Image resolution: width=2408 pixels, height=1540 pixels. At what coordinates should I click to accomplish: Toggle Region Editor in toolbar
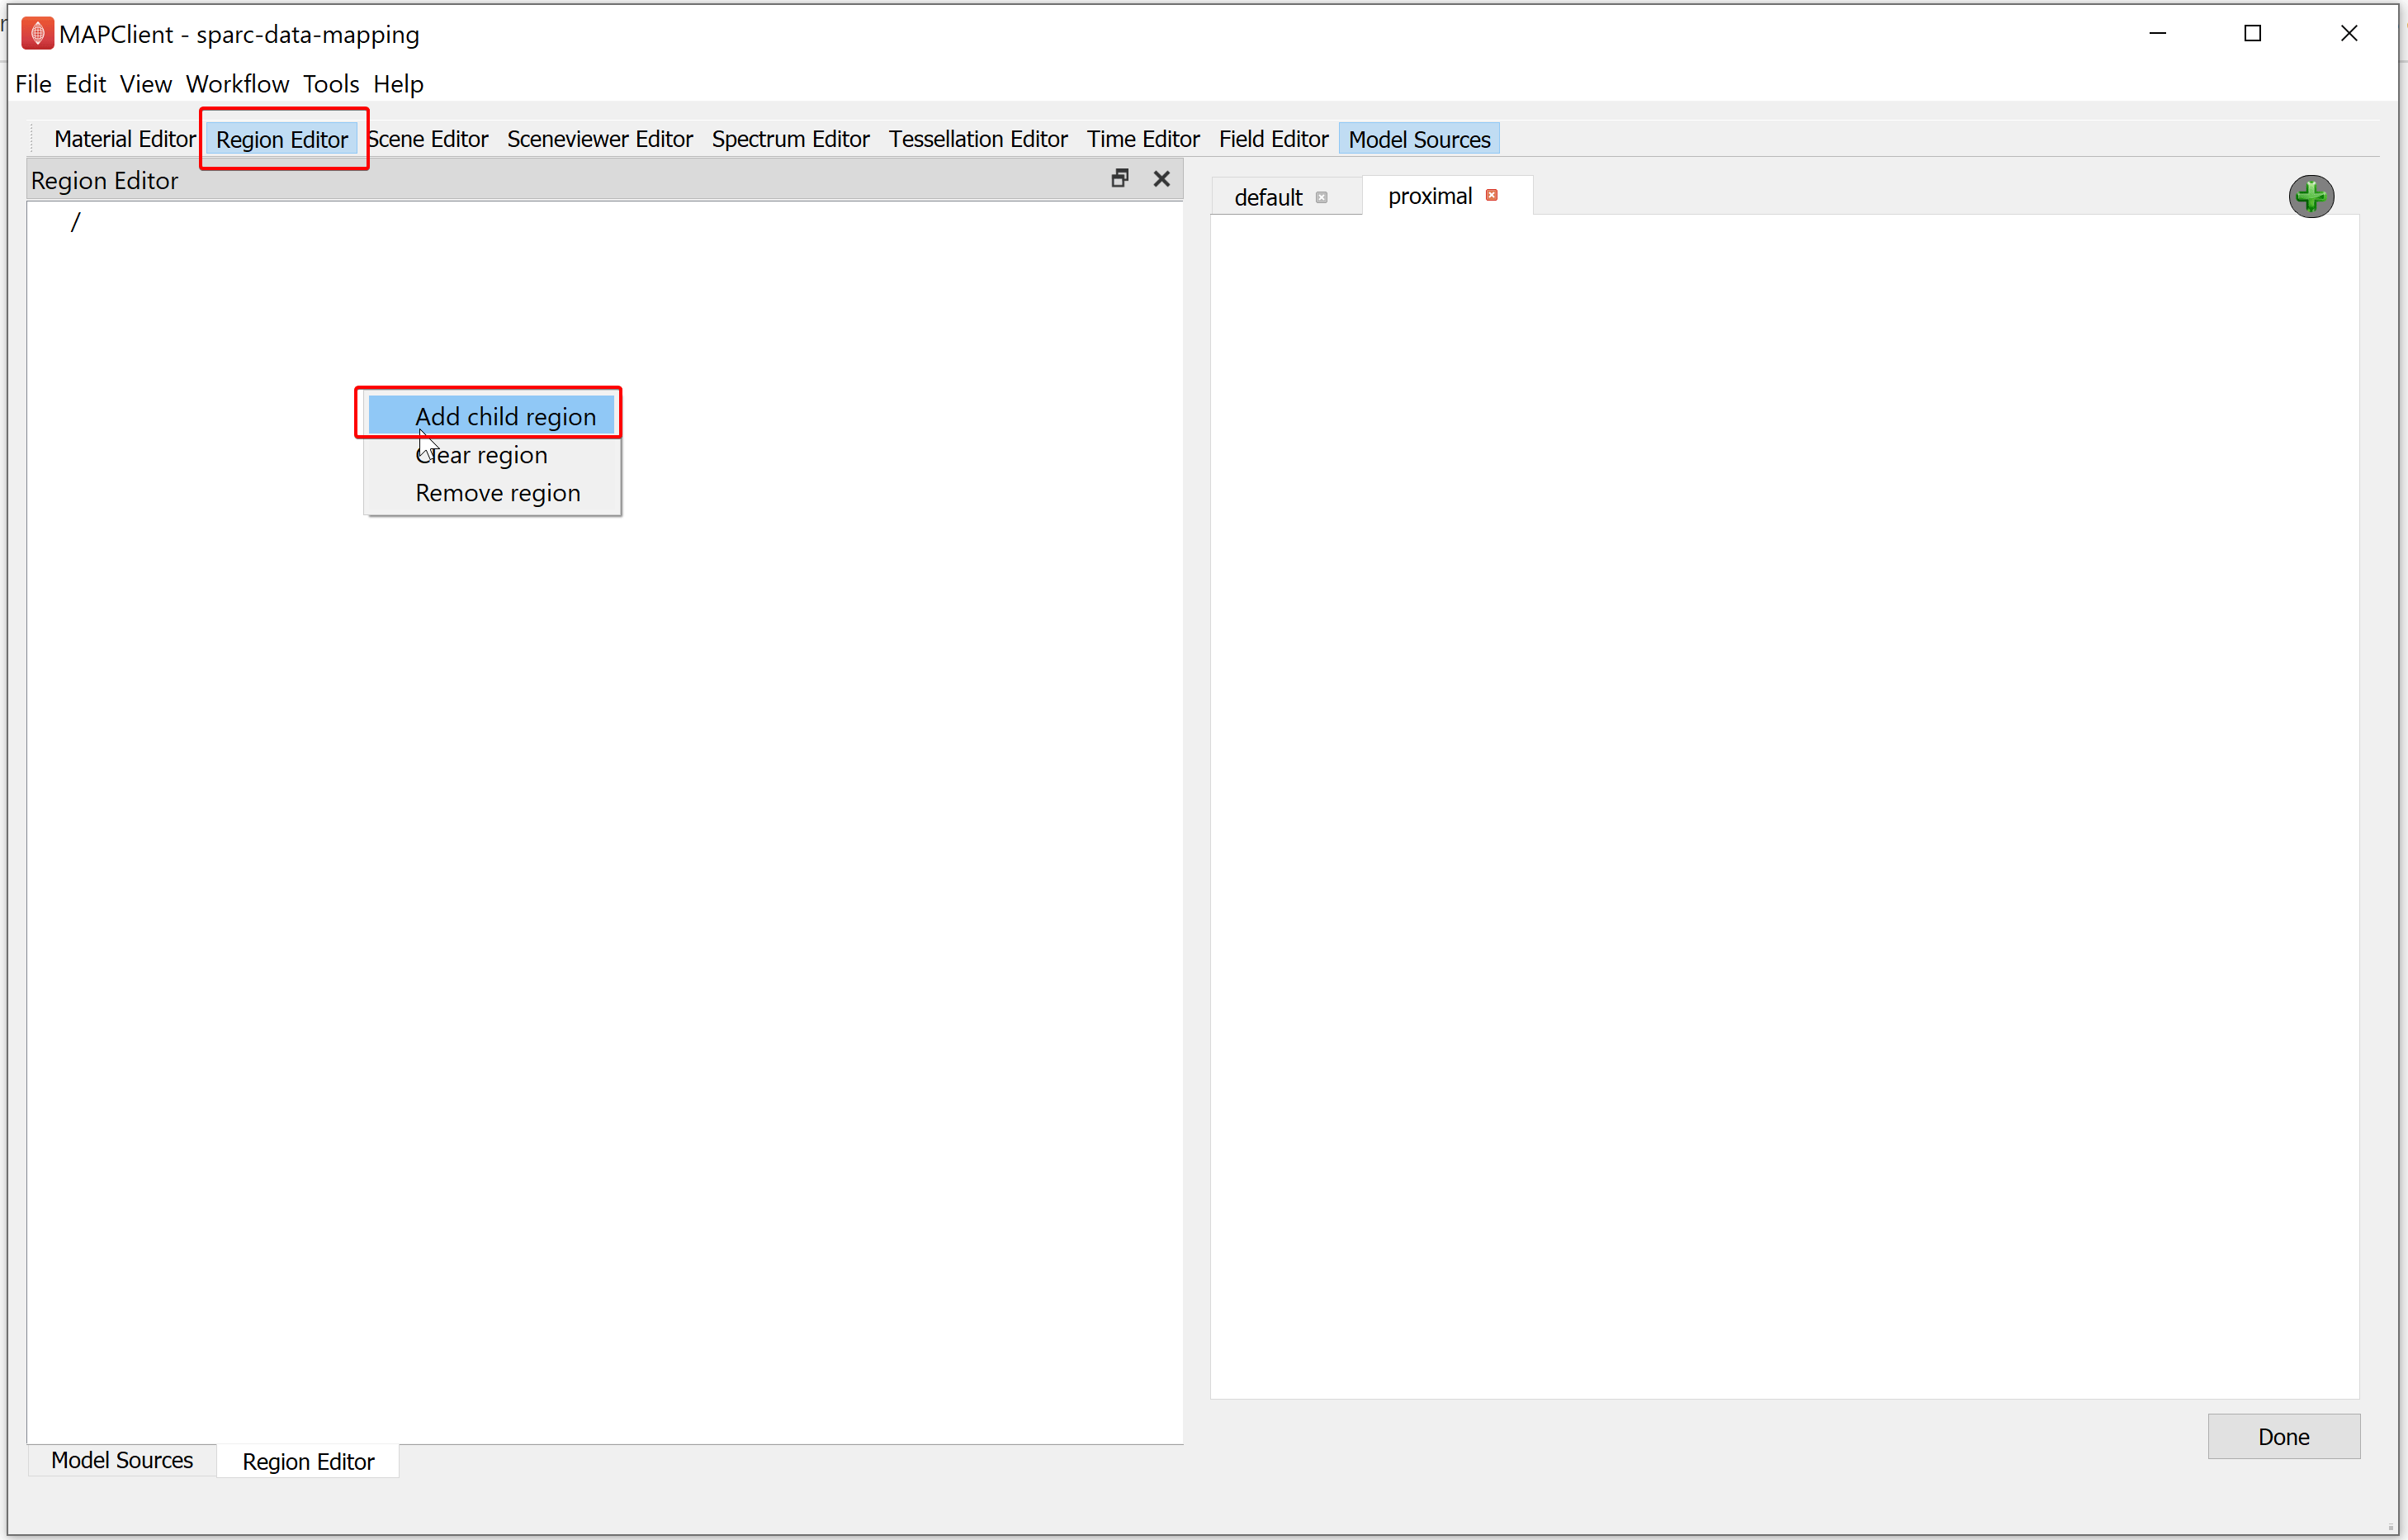point(282,139)
